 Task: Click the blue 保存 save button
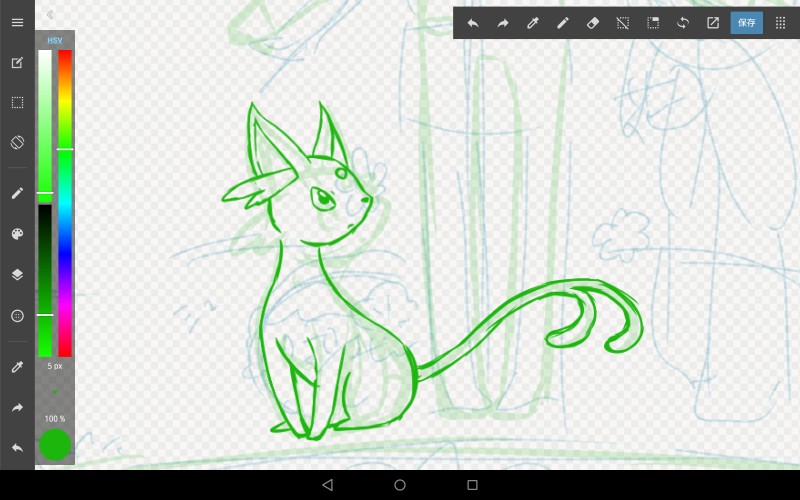[747, 23]
